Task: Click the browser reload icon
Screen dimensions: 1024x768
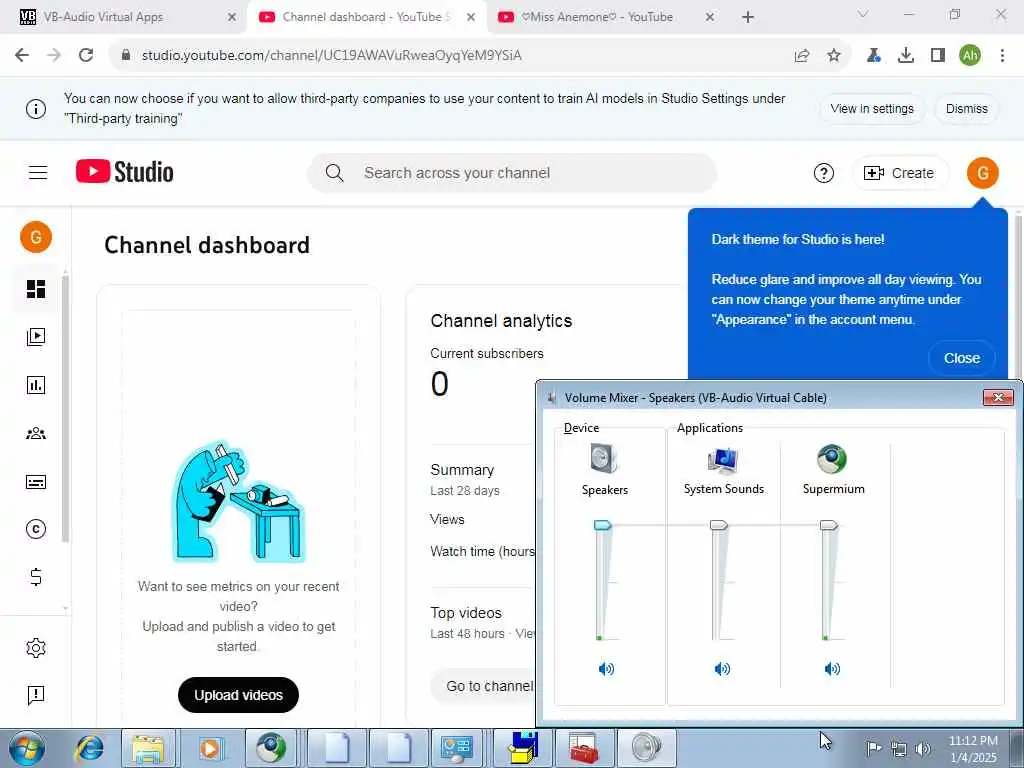Action: [x=86, y=56]
